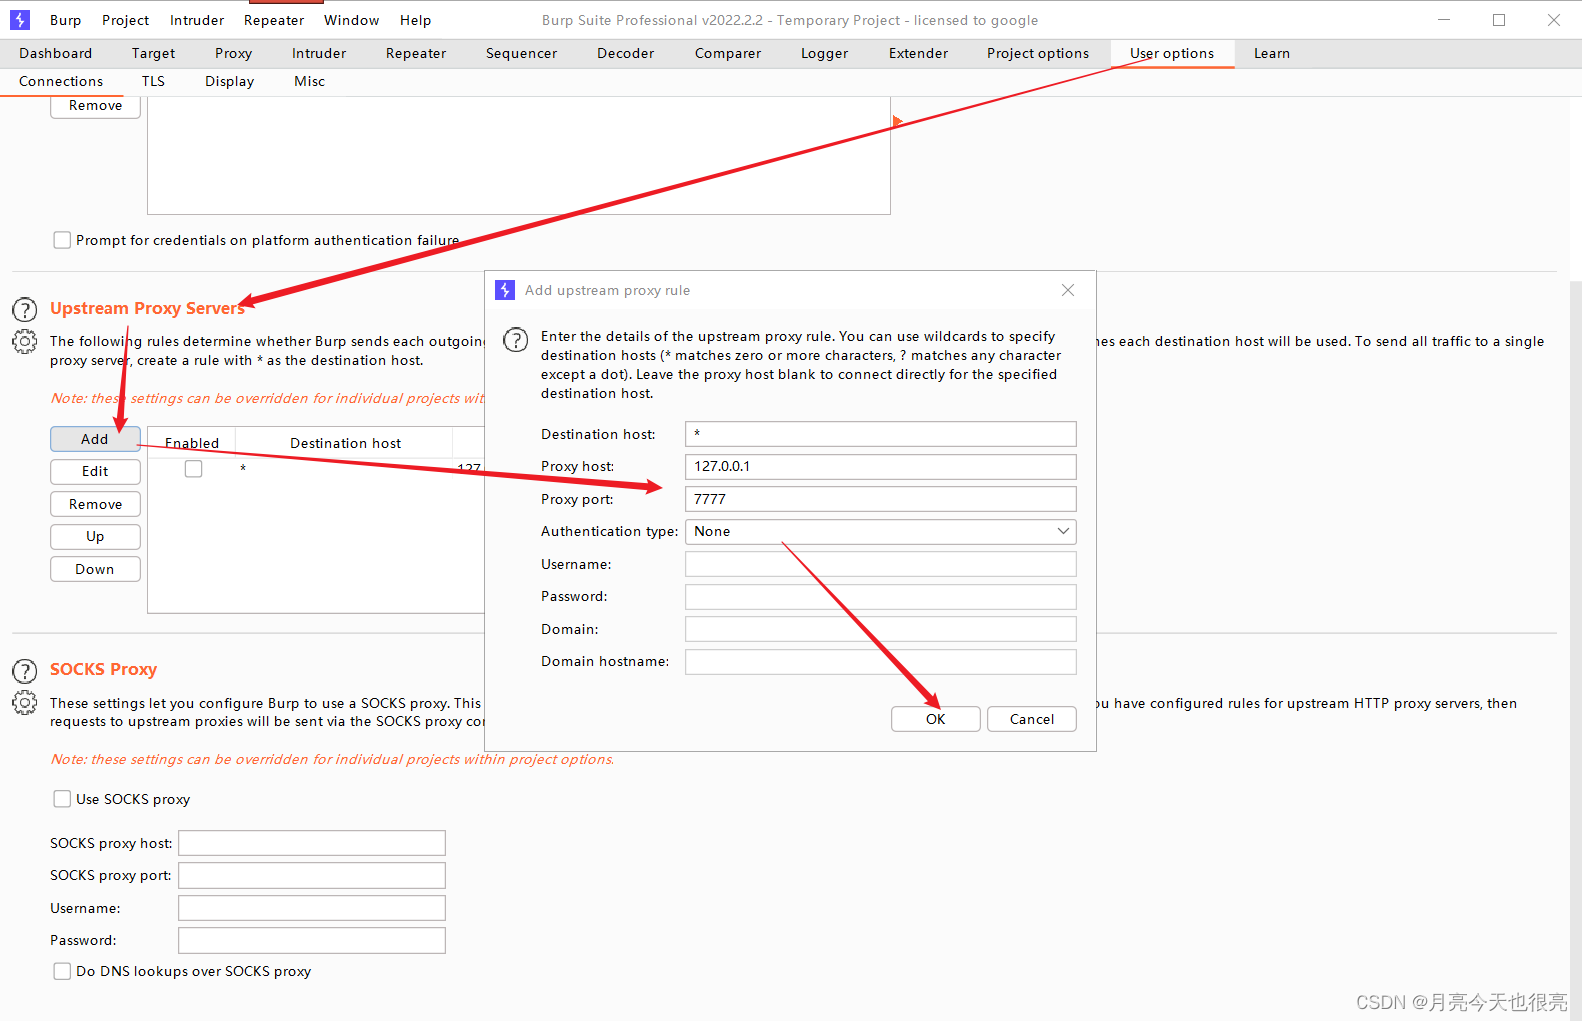Click the Enabled column header
This screenshot has height=1021, width=1582.
(x=191, y=443)
